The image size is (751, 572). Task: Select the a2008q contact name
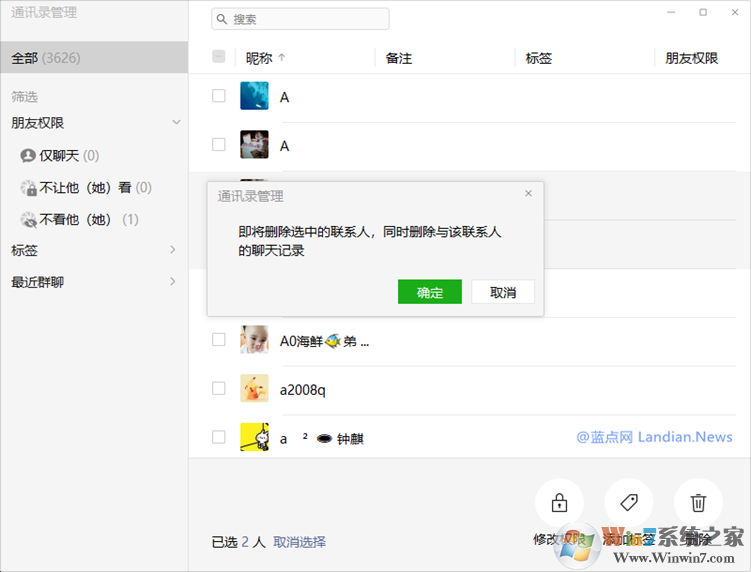303,390
